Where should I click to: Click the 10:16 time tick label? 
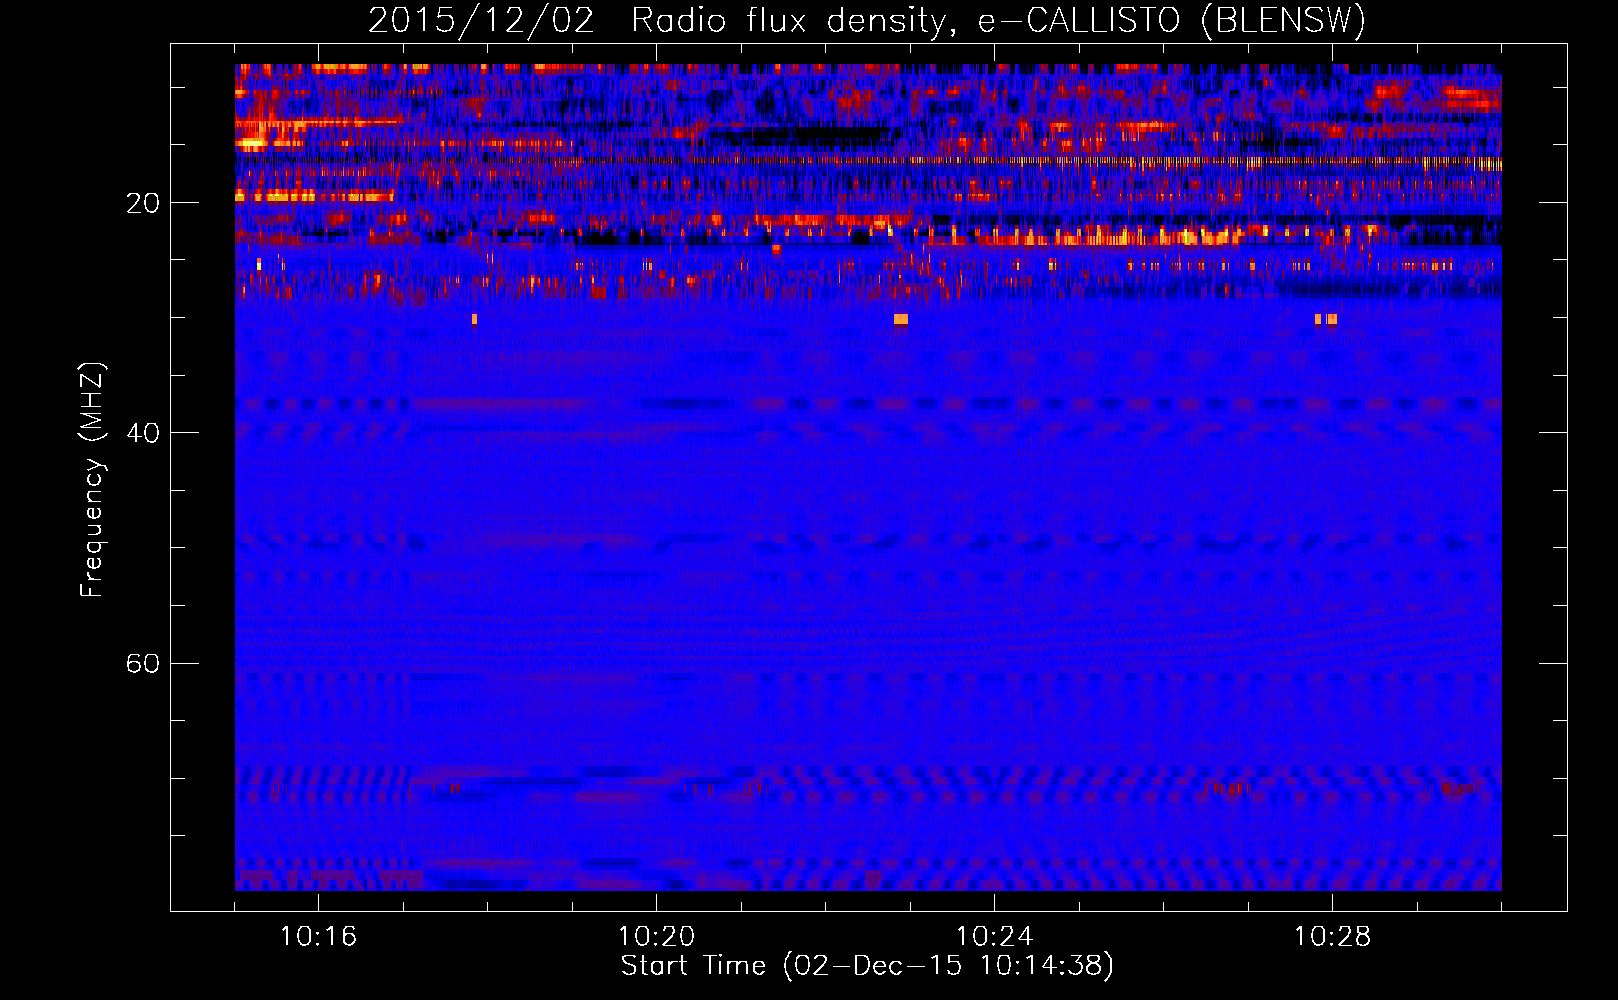coord(318,937)
